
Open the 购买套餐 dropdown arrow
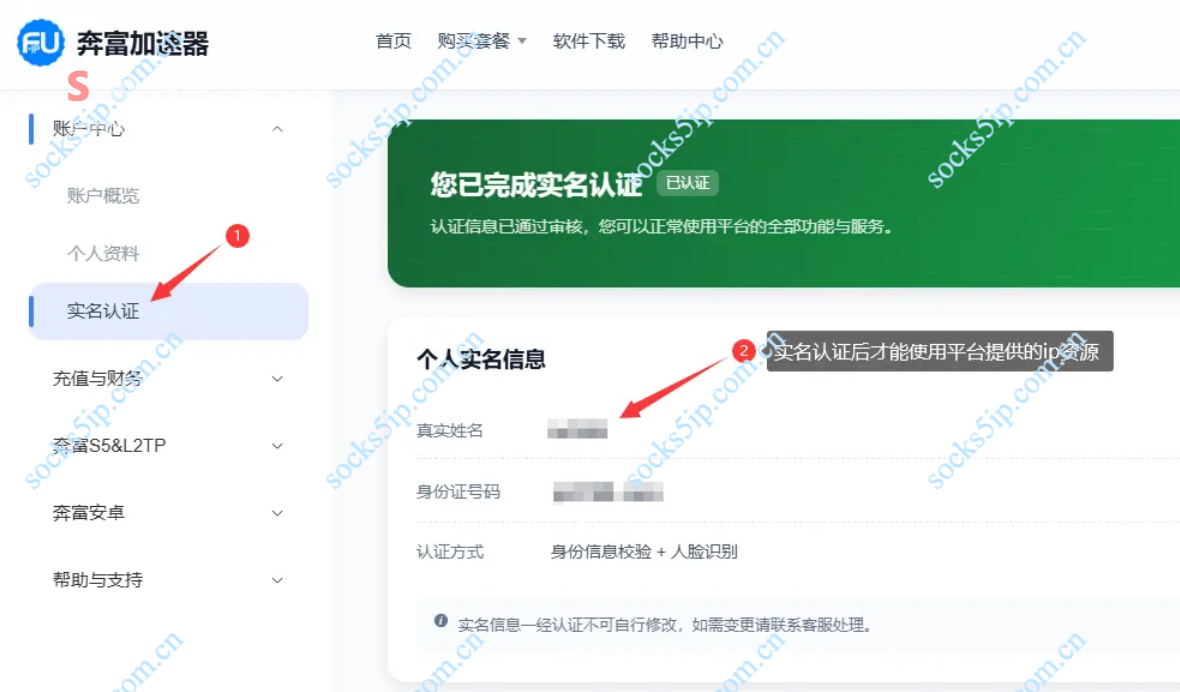tap(522, 41)
